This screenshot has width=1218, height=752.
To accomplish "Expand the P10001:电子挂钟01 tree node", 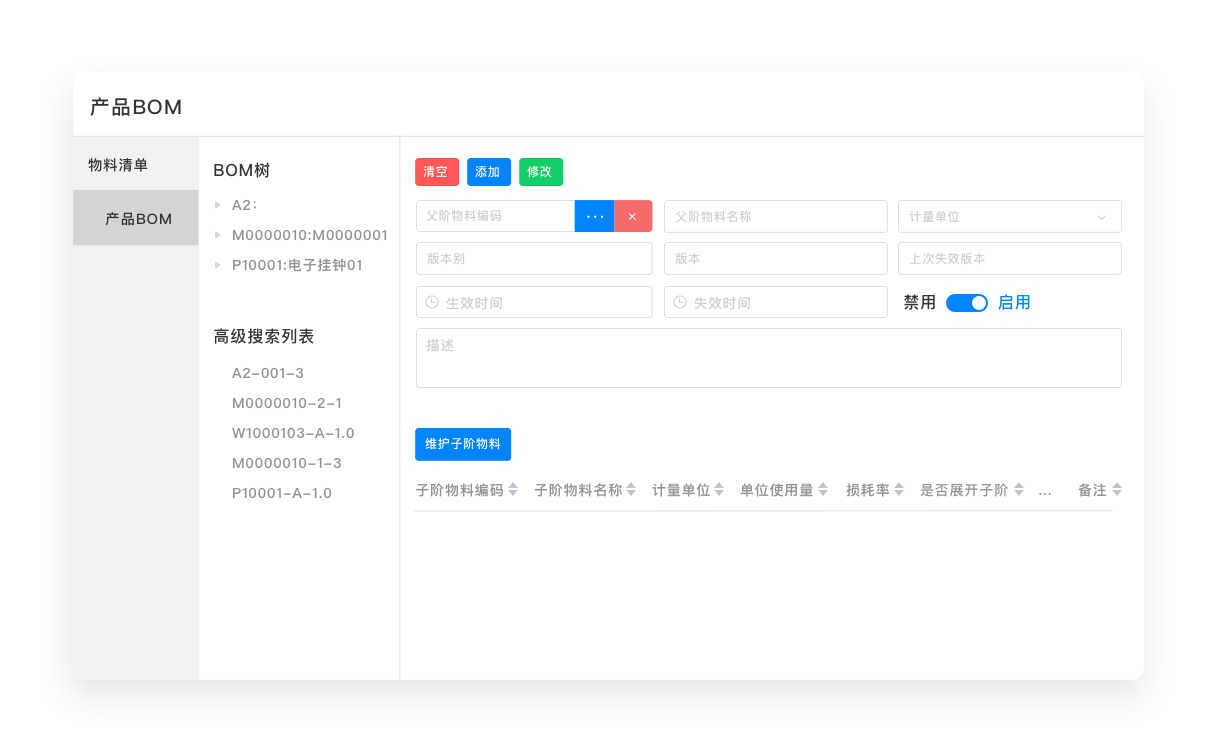I will [x=218, y=265].
